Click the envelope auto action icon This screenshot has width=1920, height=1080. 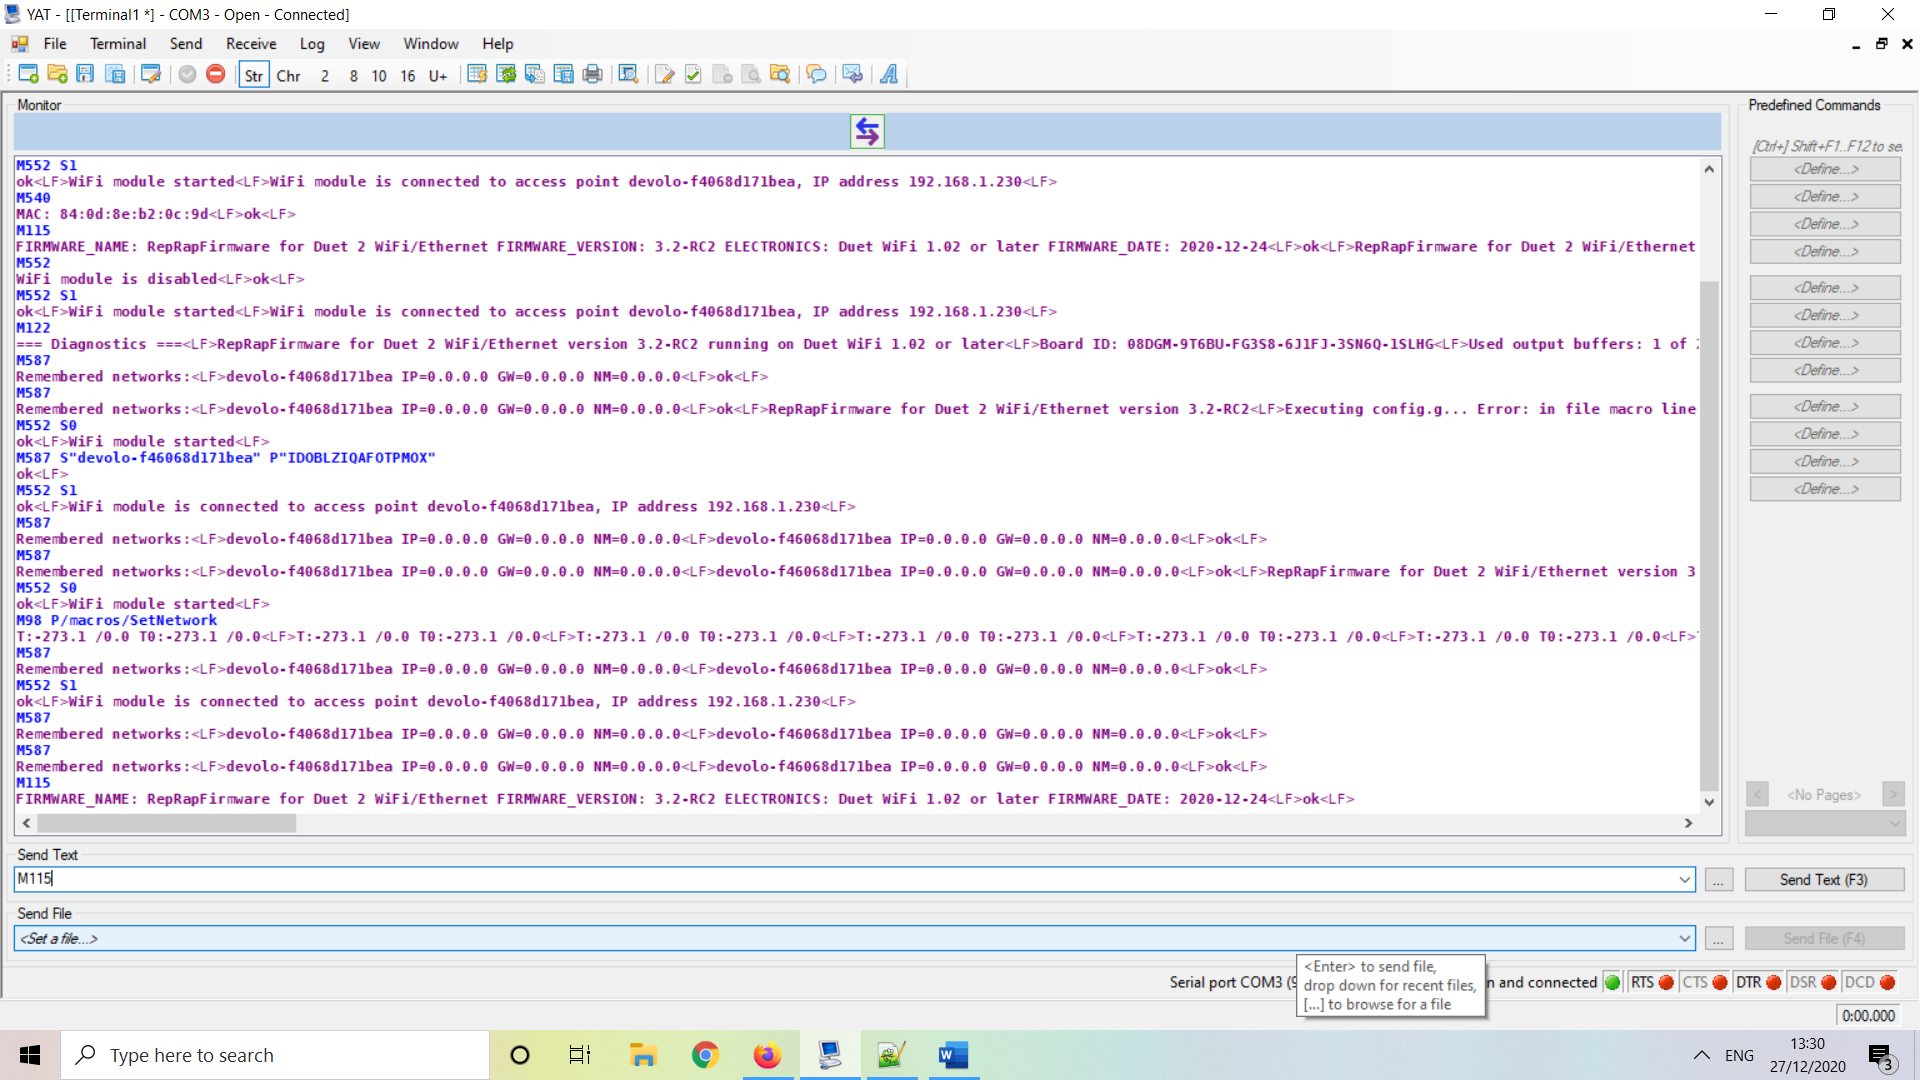coord(852,75)
